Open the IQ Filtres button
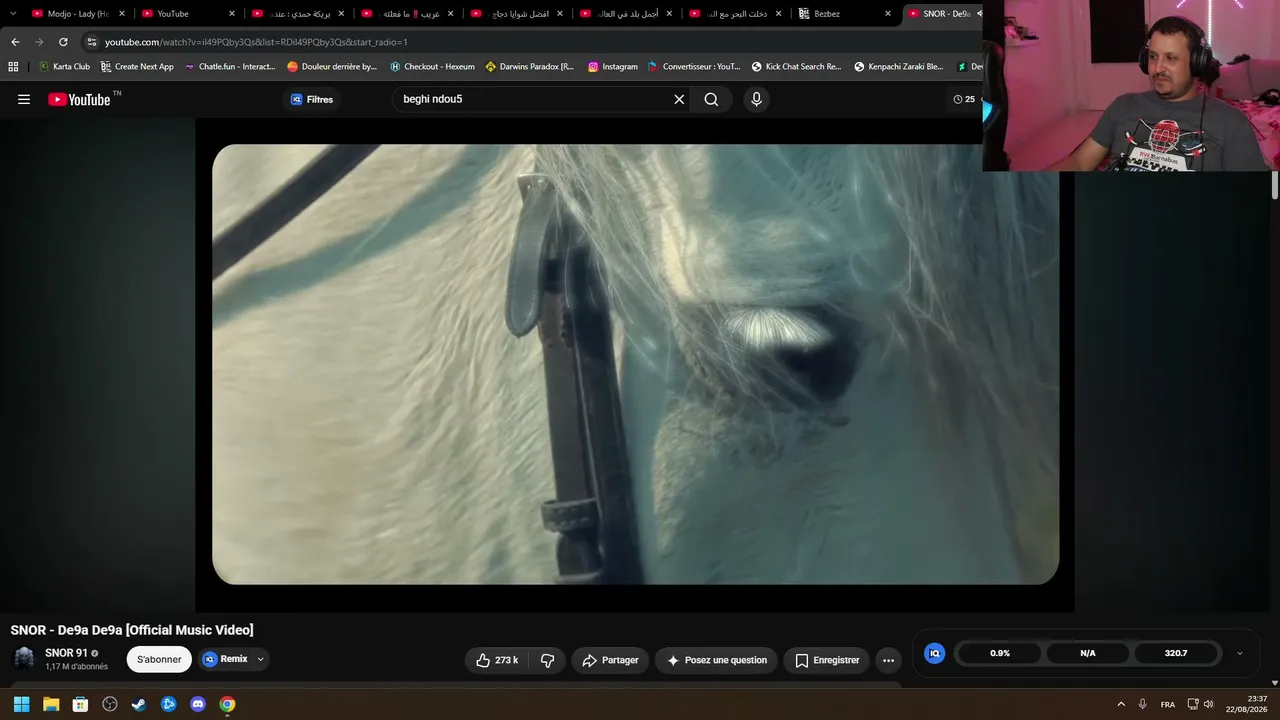The width and height of the screenshot is (1280, 720). pos(312,99)
